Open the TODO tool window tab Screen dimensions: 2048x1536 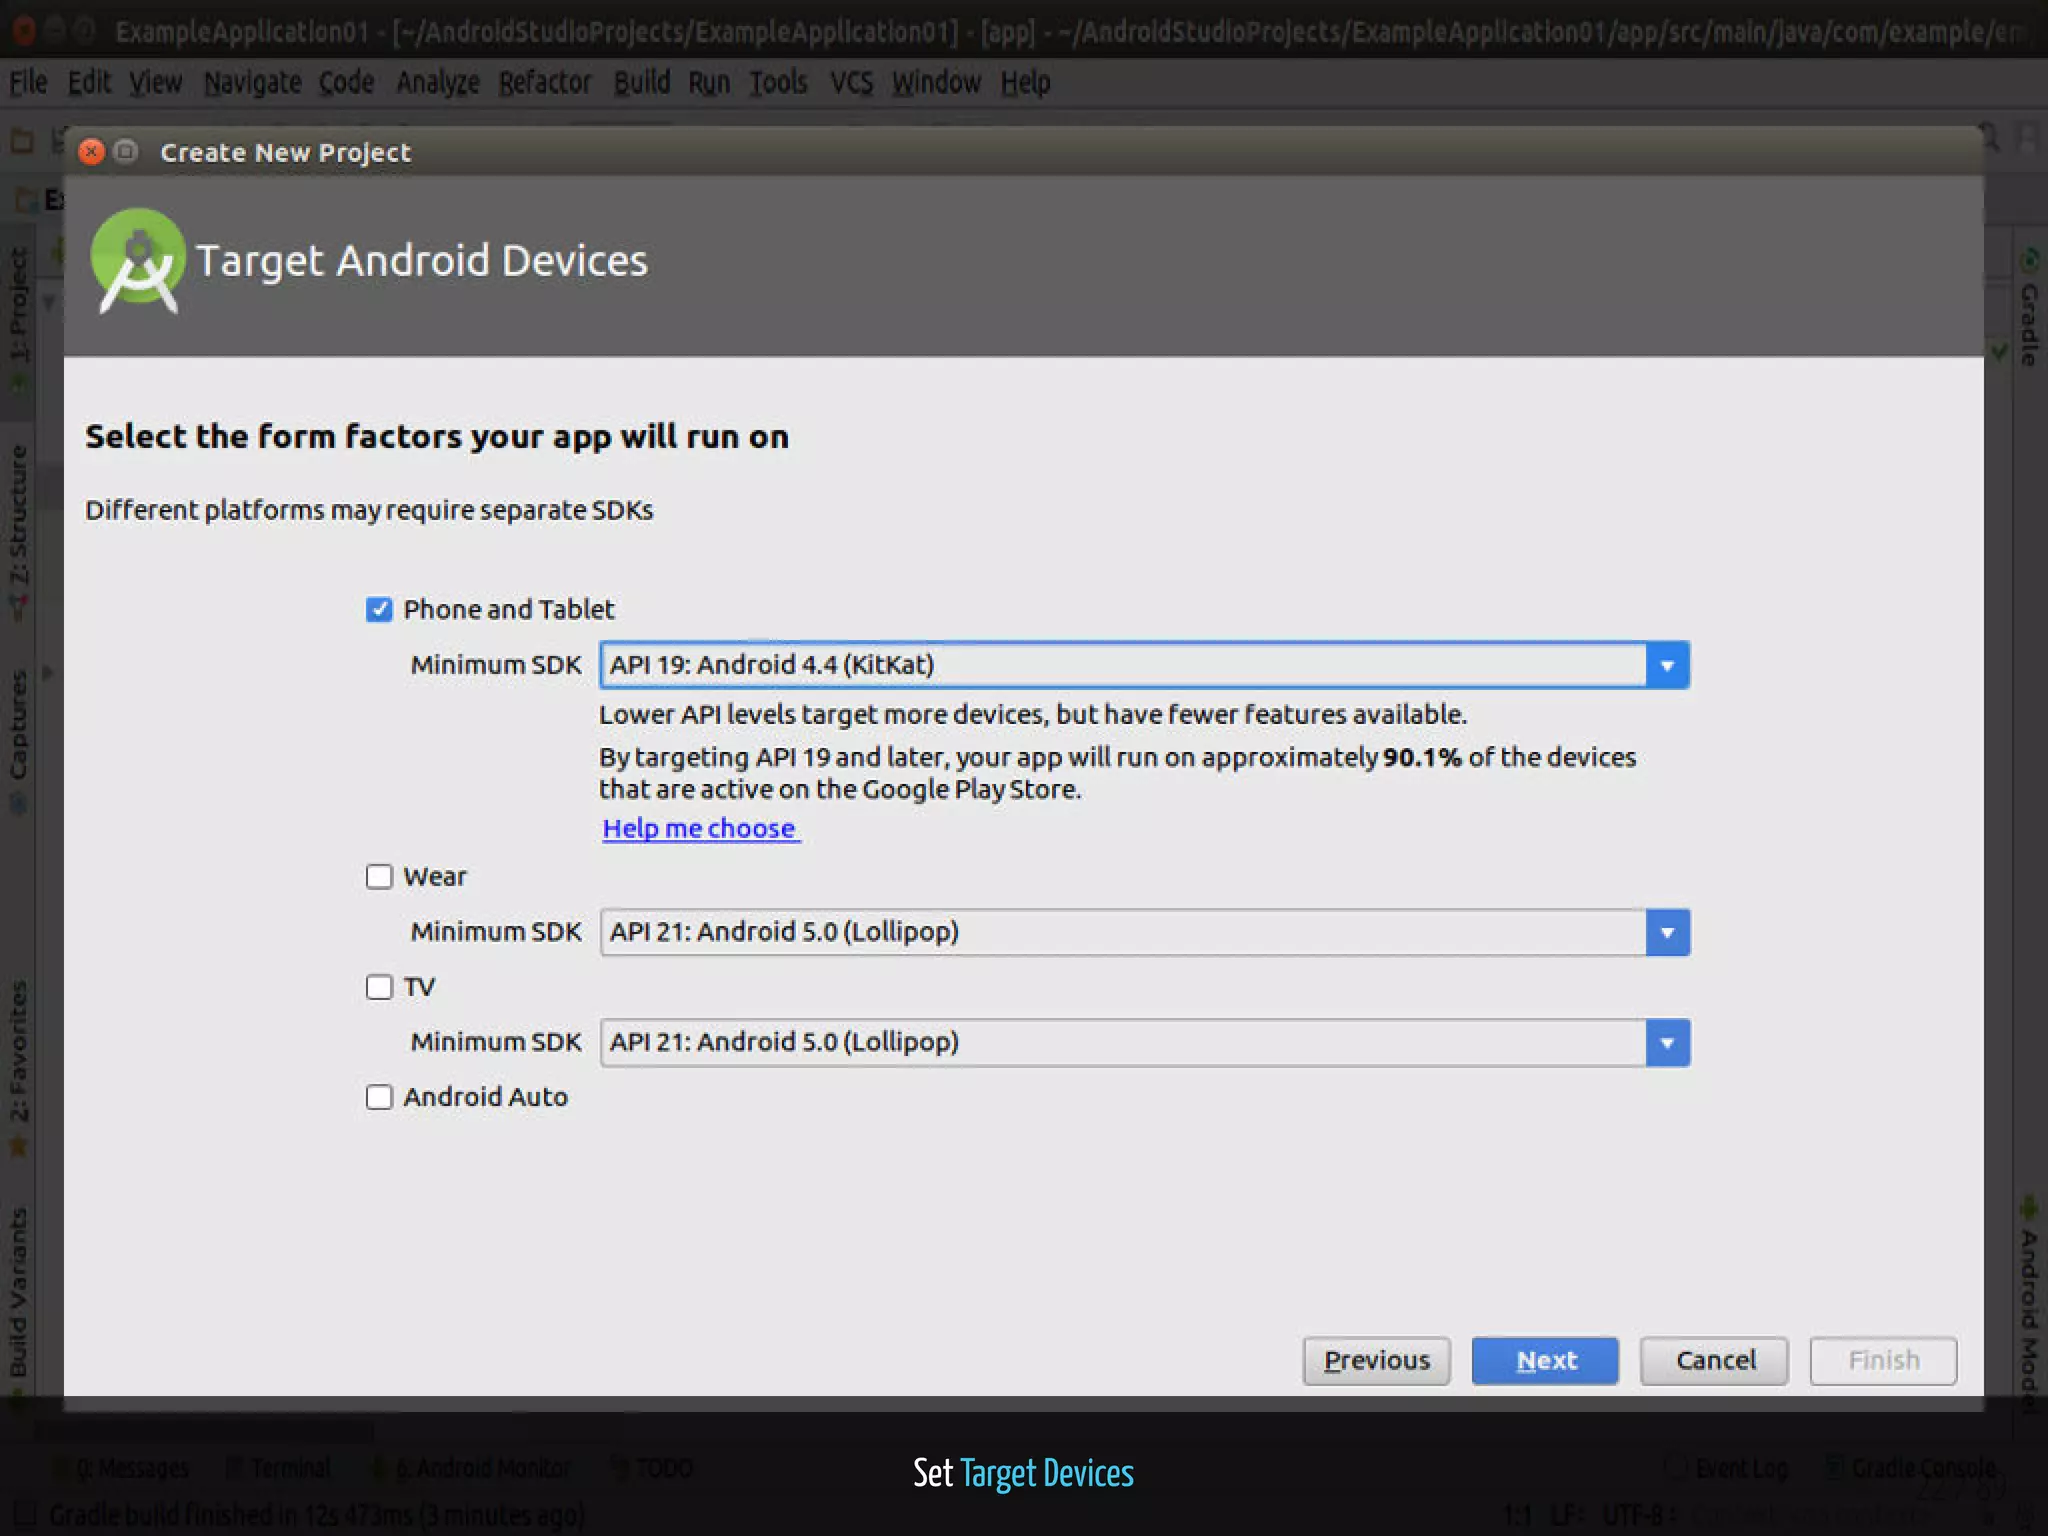pos(653,1468)
